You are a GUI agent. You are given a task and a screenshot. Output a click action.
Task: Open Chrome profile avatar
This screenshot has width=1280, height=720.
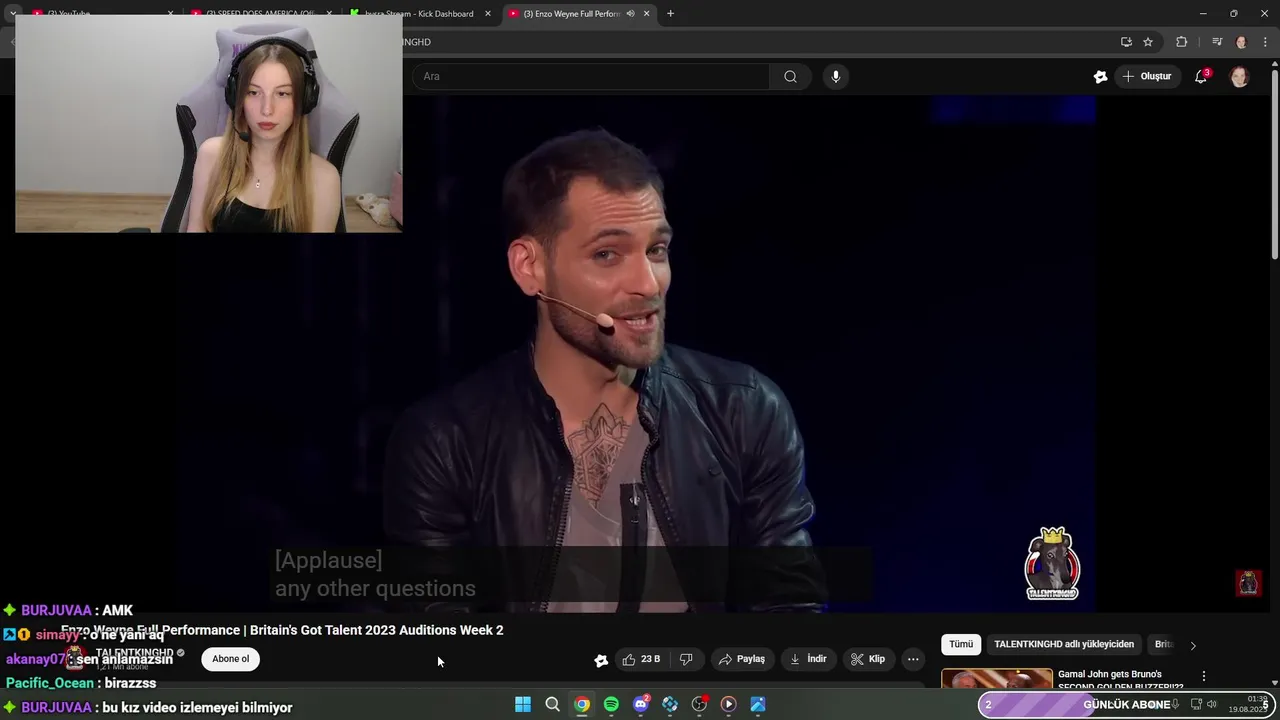click(x=1241, y=42)
